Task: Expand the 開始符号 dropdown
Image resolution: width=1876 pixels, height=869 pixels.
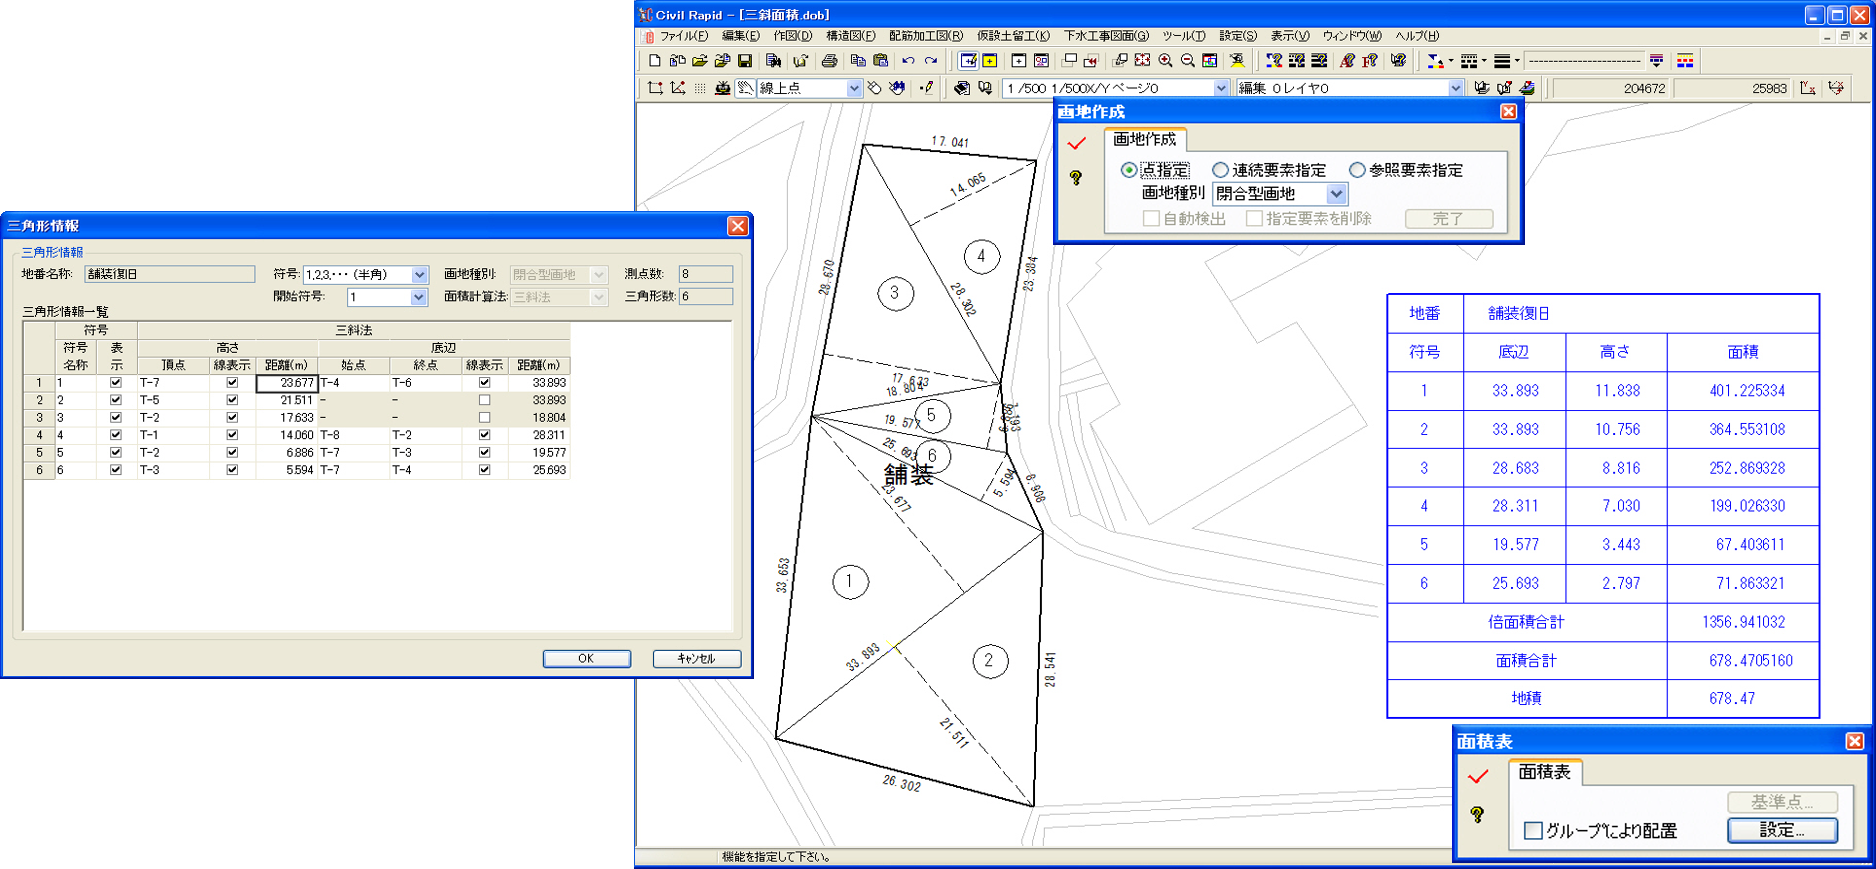Action: pyautogui.click(x=418, y=297)
